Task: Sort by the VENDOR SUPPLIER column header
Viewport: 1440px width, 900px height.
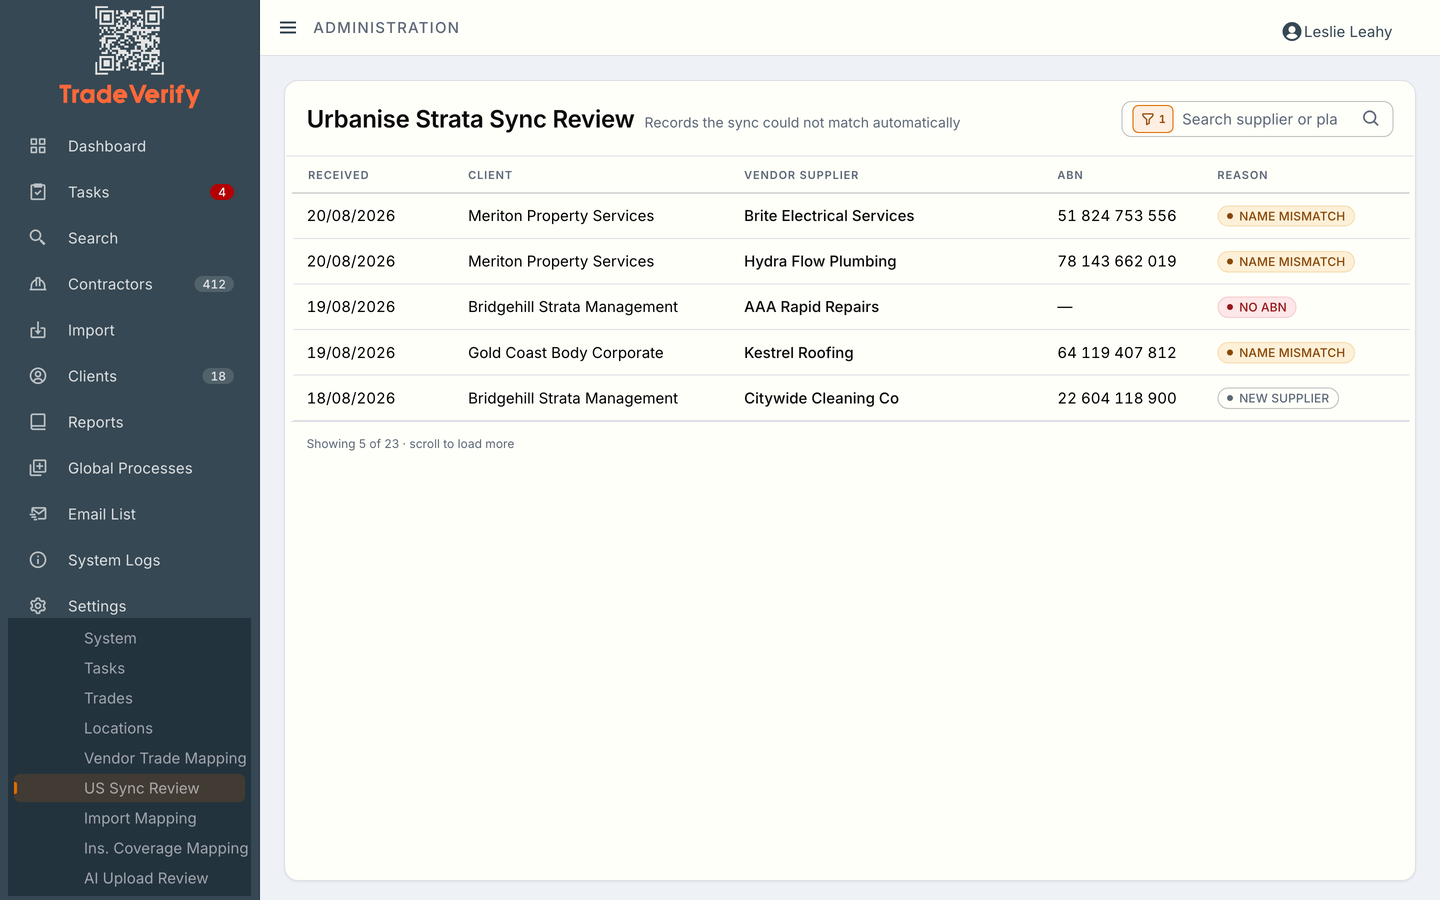Action: [x=801, y=175]
